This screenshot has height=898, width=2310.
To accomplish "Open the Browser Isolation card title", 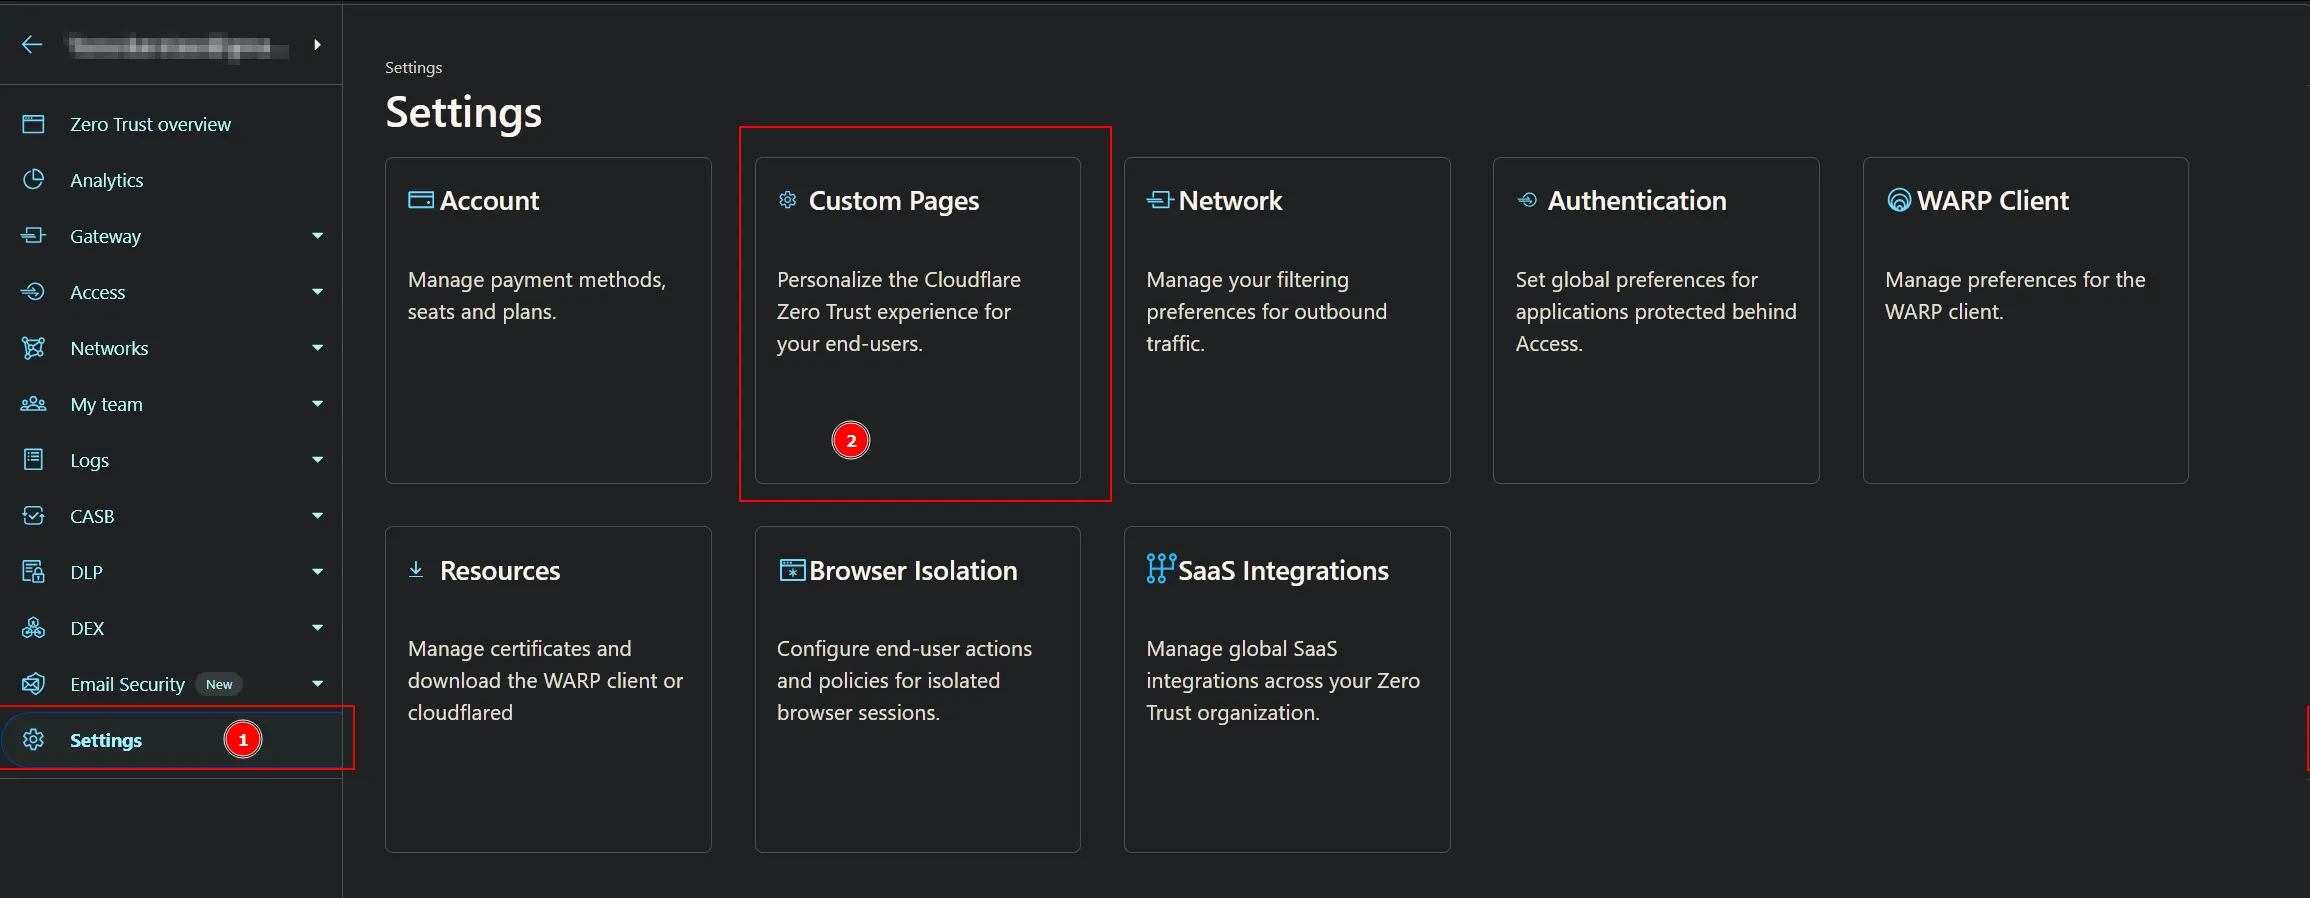I will pos(913,571).
